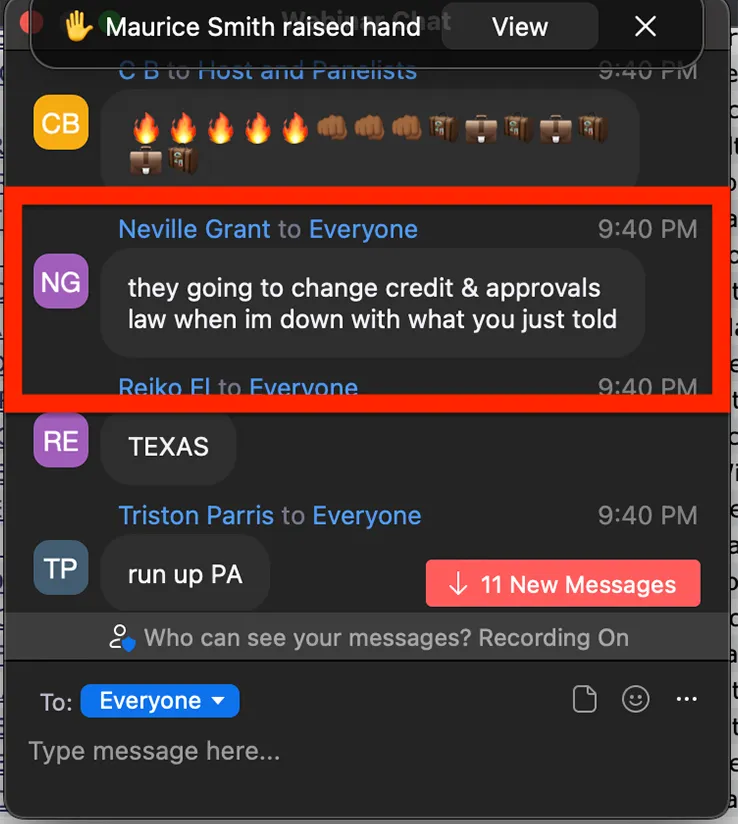738x824 pixels.
Task: Click Neville Grant sender name
Action: point(194,229)
